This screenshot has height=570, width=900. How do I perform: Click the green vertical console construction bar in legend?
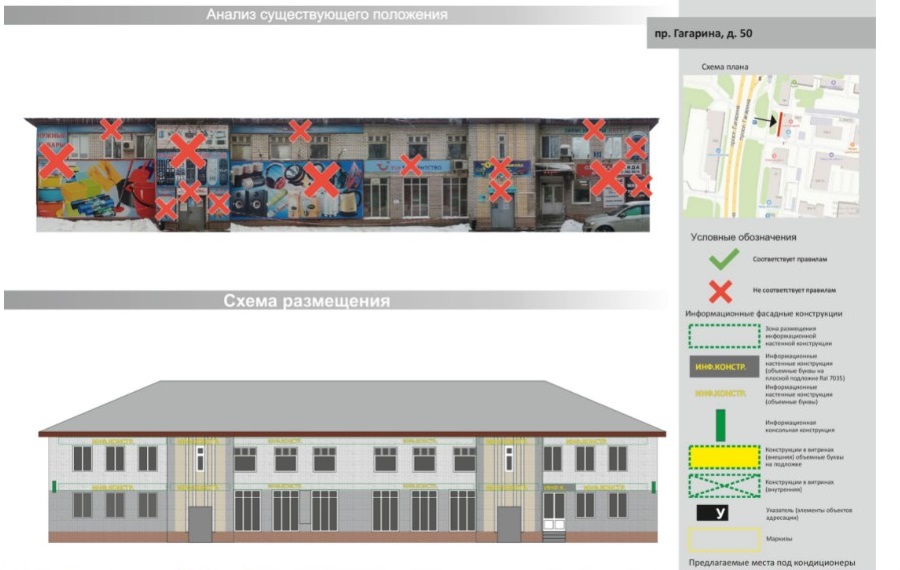720,425
